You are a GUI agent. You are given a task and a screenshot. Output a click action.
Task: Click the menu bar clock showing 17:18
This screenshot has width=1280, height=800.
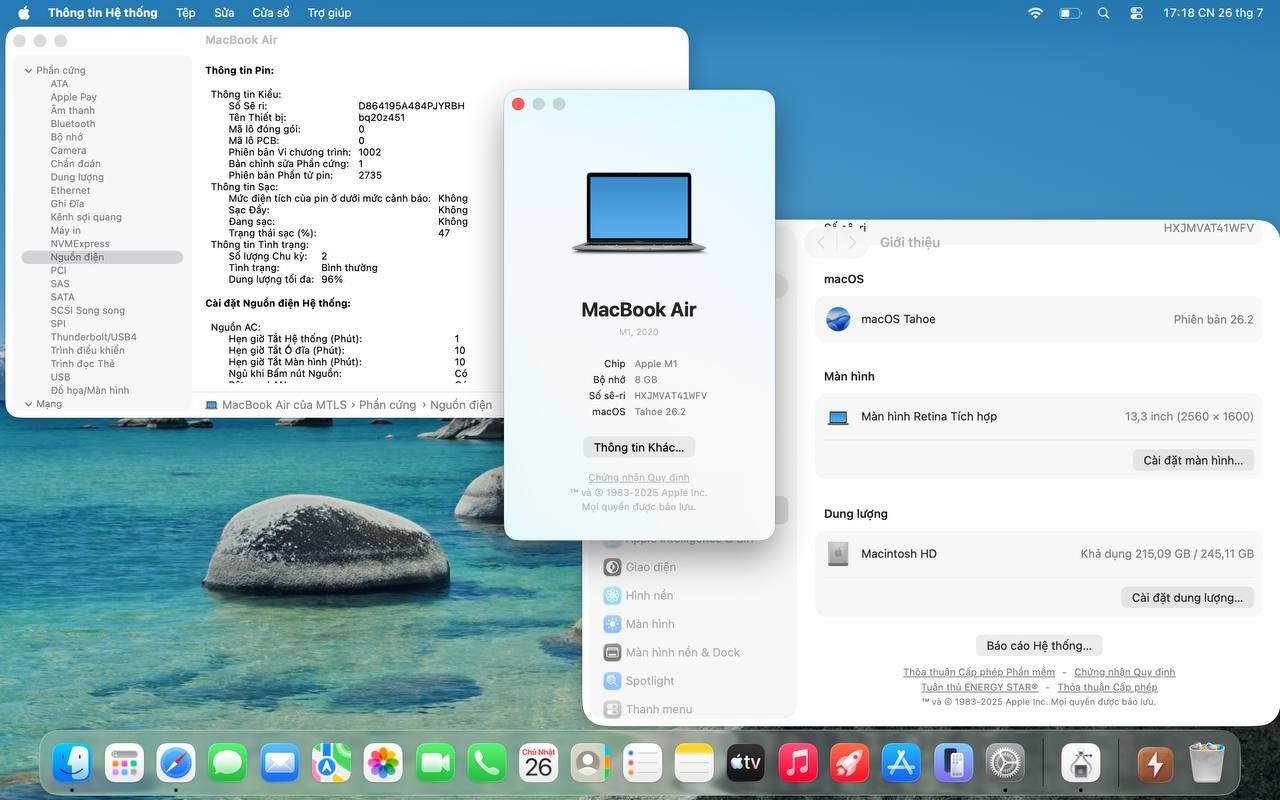[1213, 13]
